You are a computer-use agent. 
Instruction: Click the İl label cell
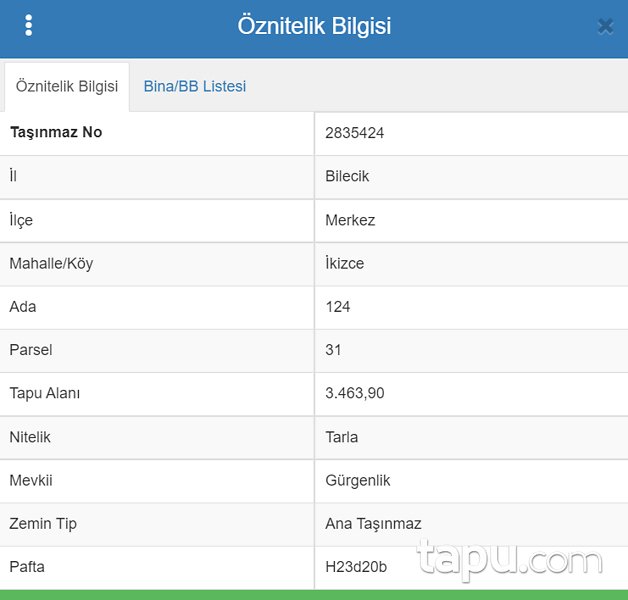coord(157,177)
